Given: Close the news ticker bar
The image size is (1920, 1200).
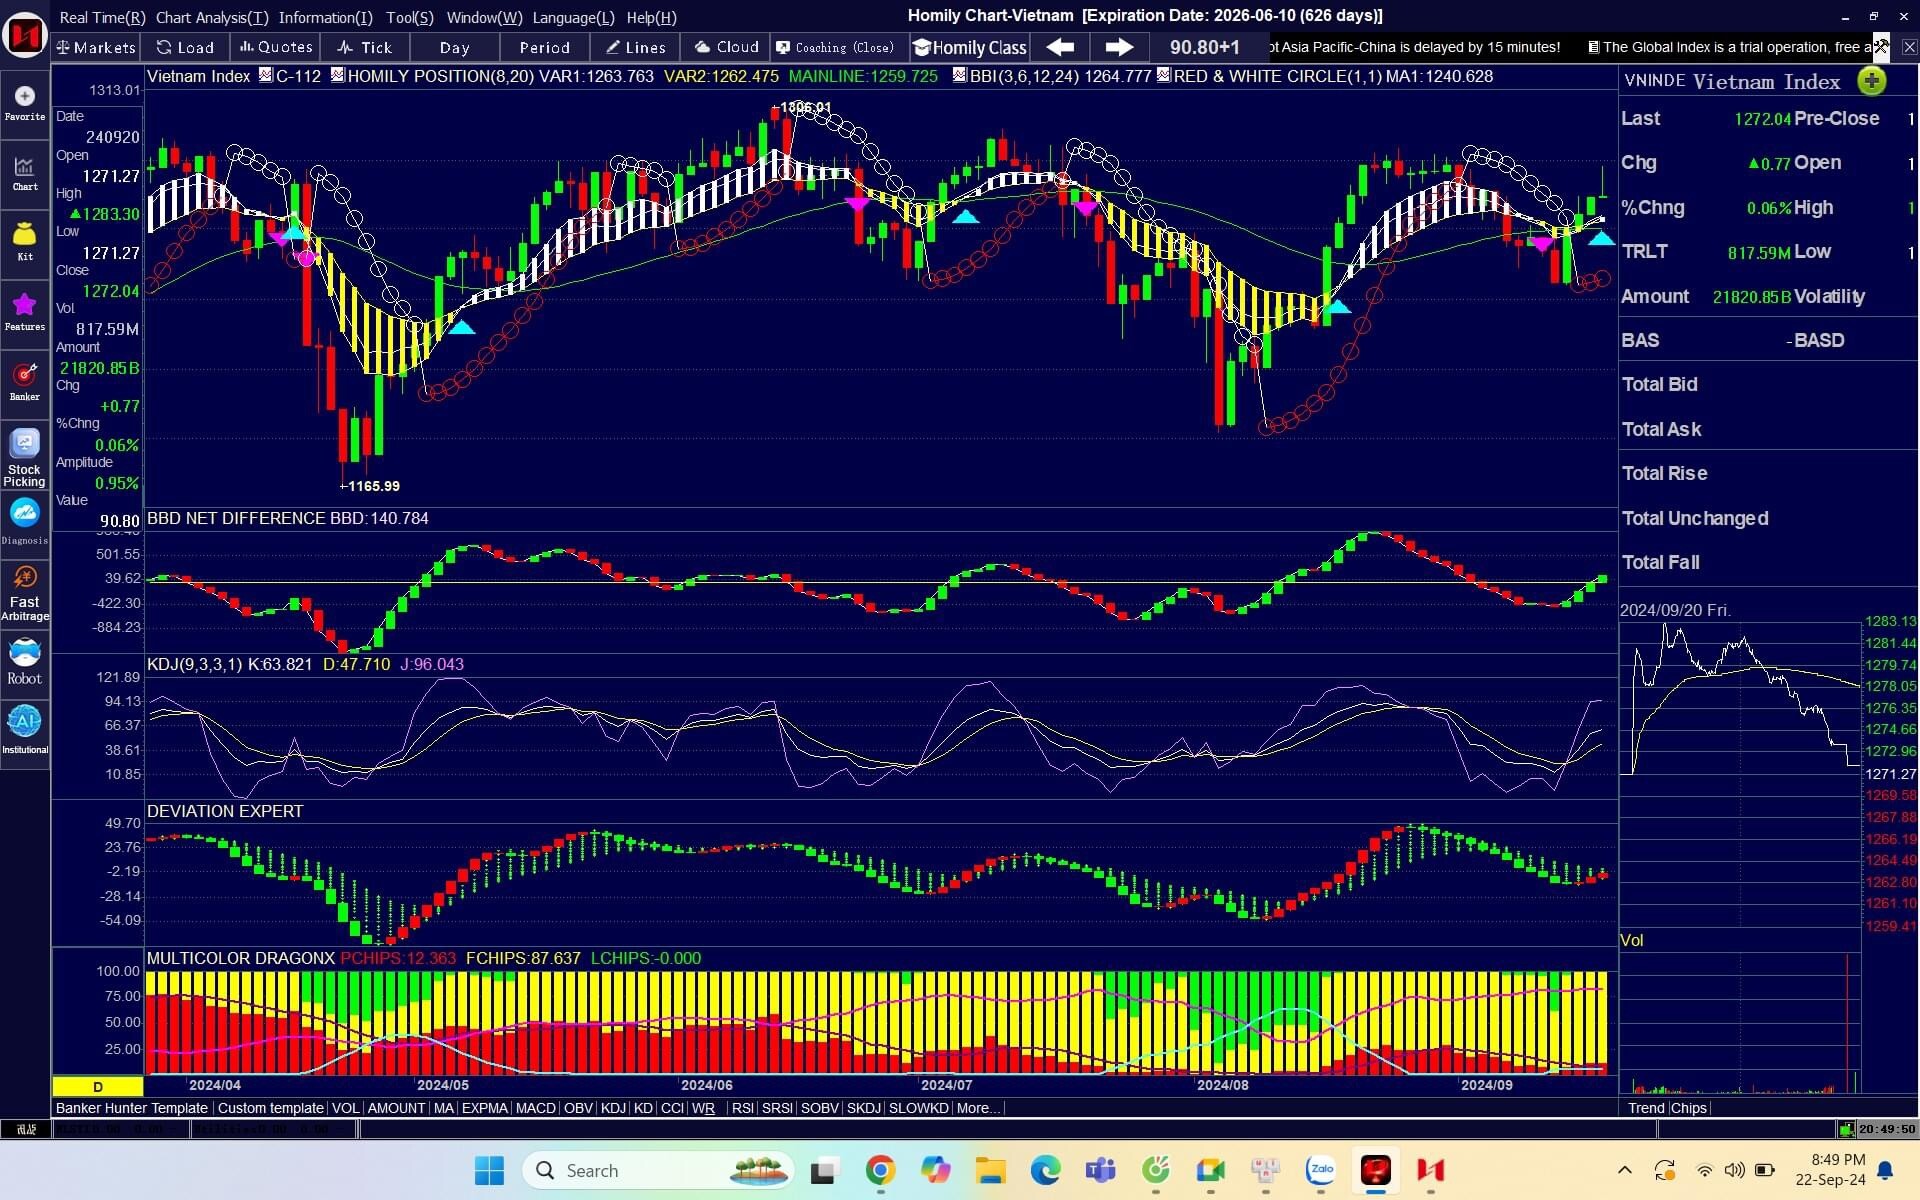Looking at the screenshot, I should point(1908,47).
